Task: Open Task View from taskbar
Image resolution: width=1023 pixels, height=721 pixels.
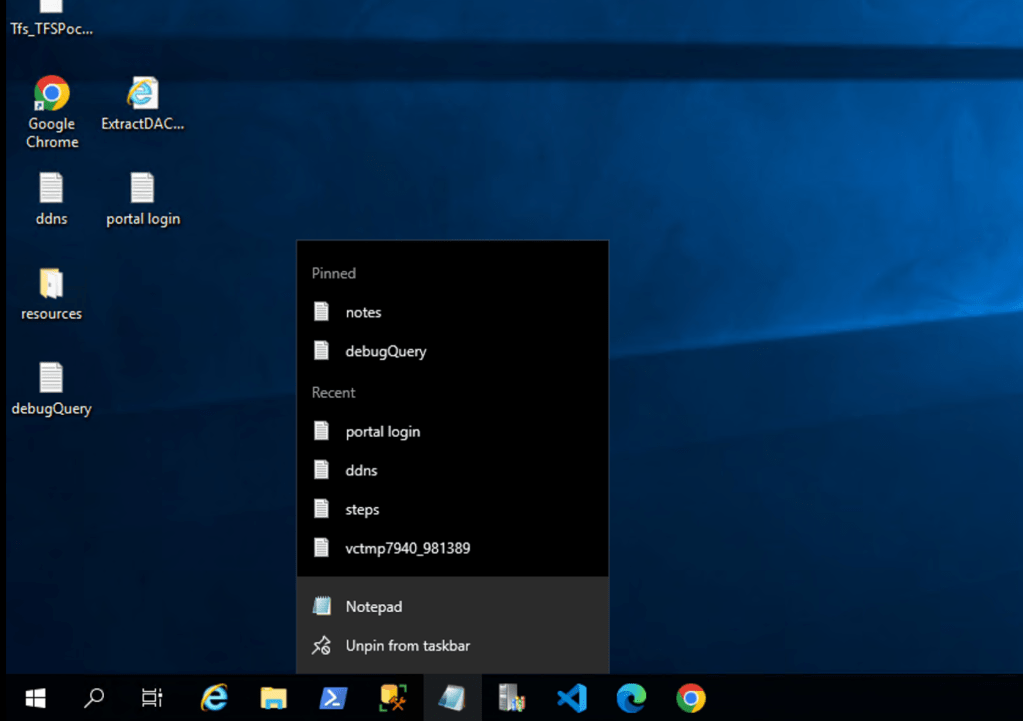Action: (152, 698)
